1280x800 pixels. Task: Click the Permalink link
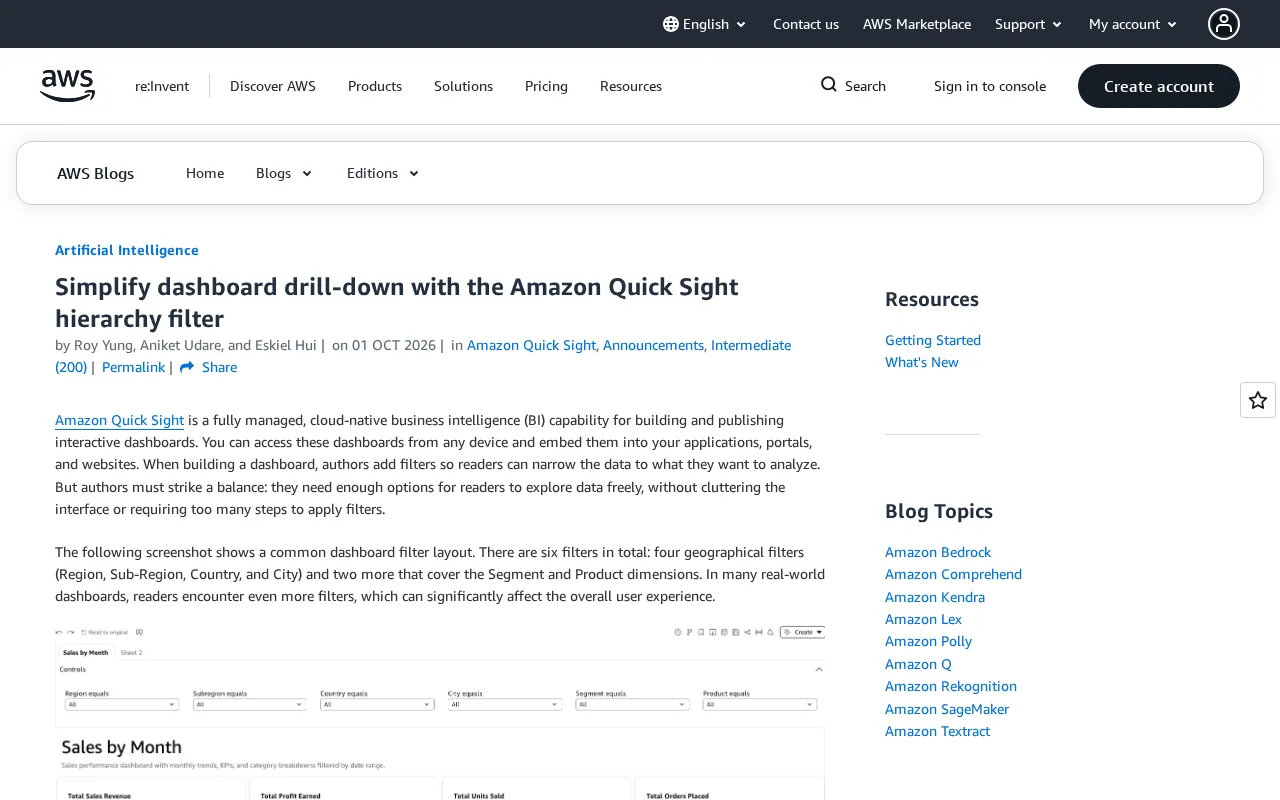tap(133, 367)
